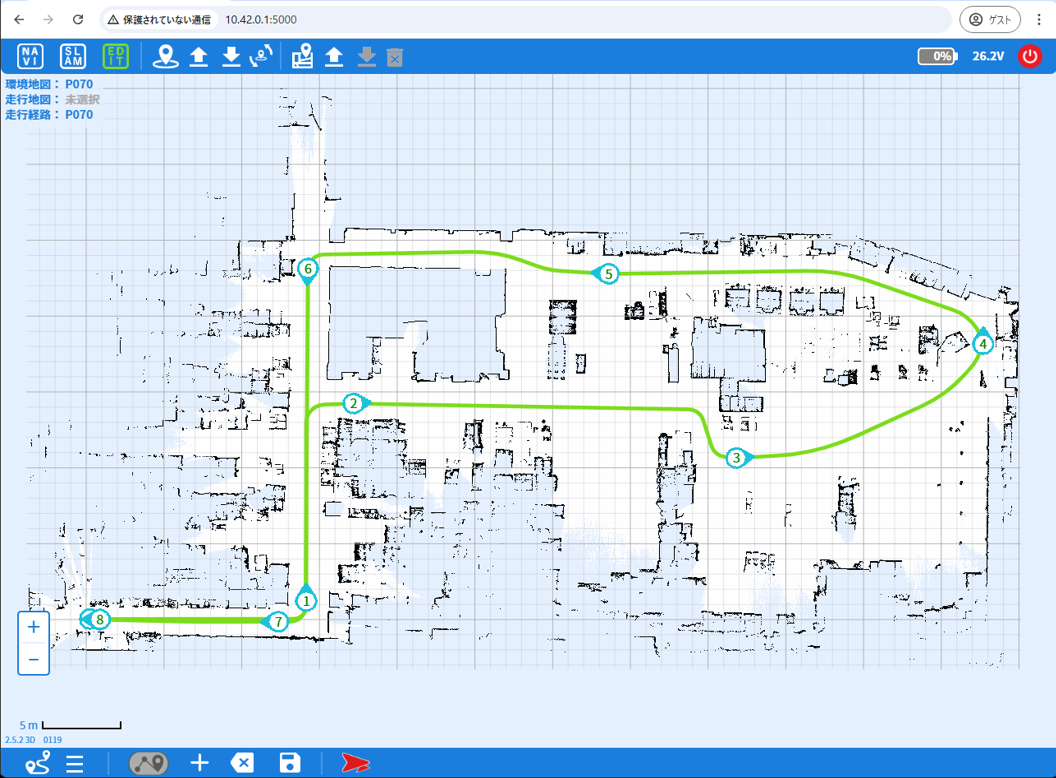Zoom out on the map with minus

[34, 659]
